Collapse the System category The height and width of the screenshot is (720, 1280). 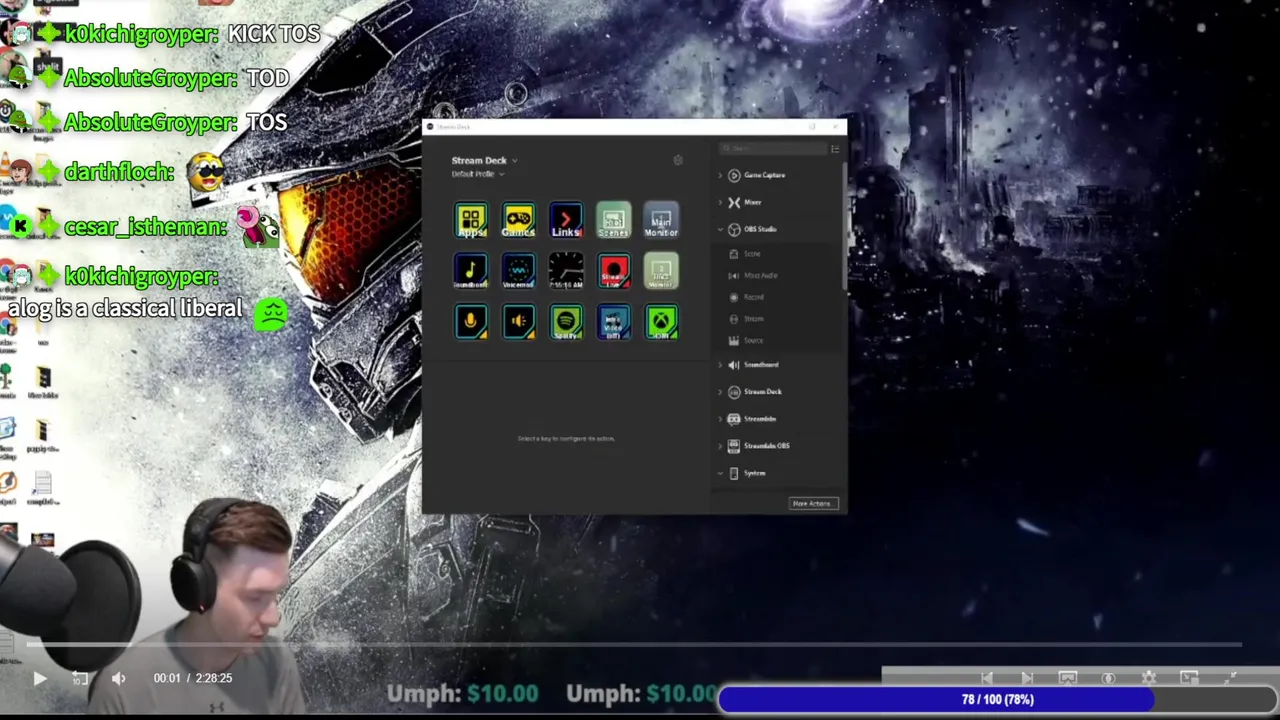[720, 473]
